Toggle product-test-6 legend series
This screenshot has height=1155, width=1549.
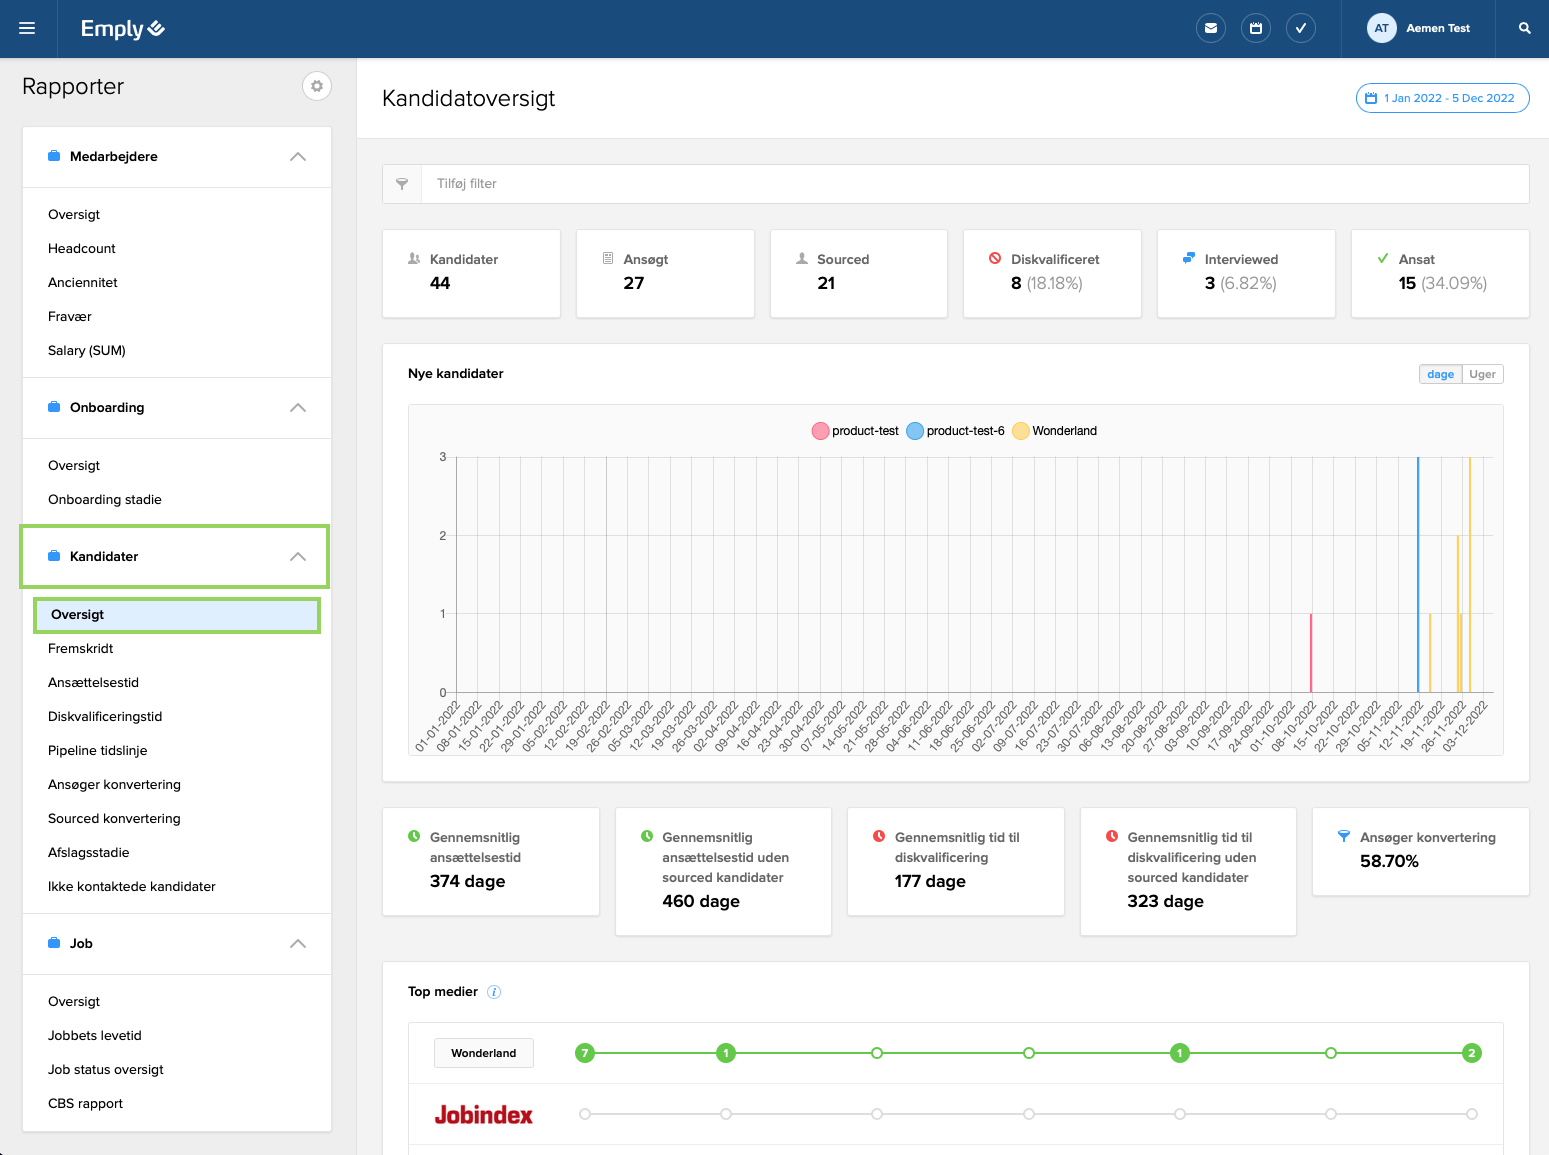(956, 431)
